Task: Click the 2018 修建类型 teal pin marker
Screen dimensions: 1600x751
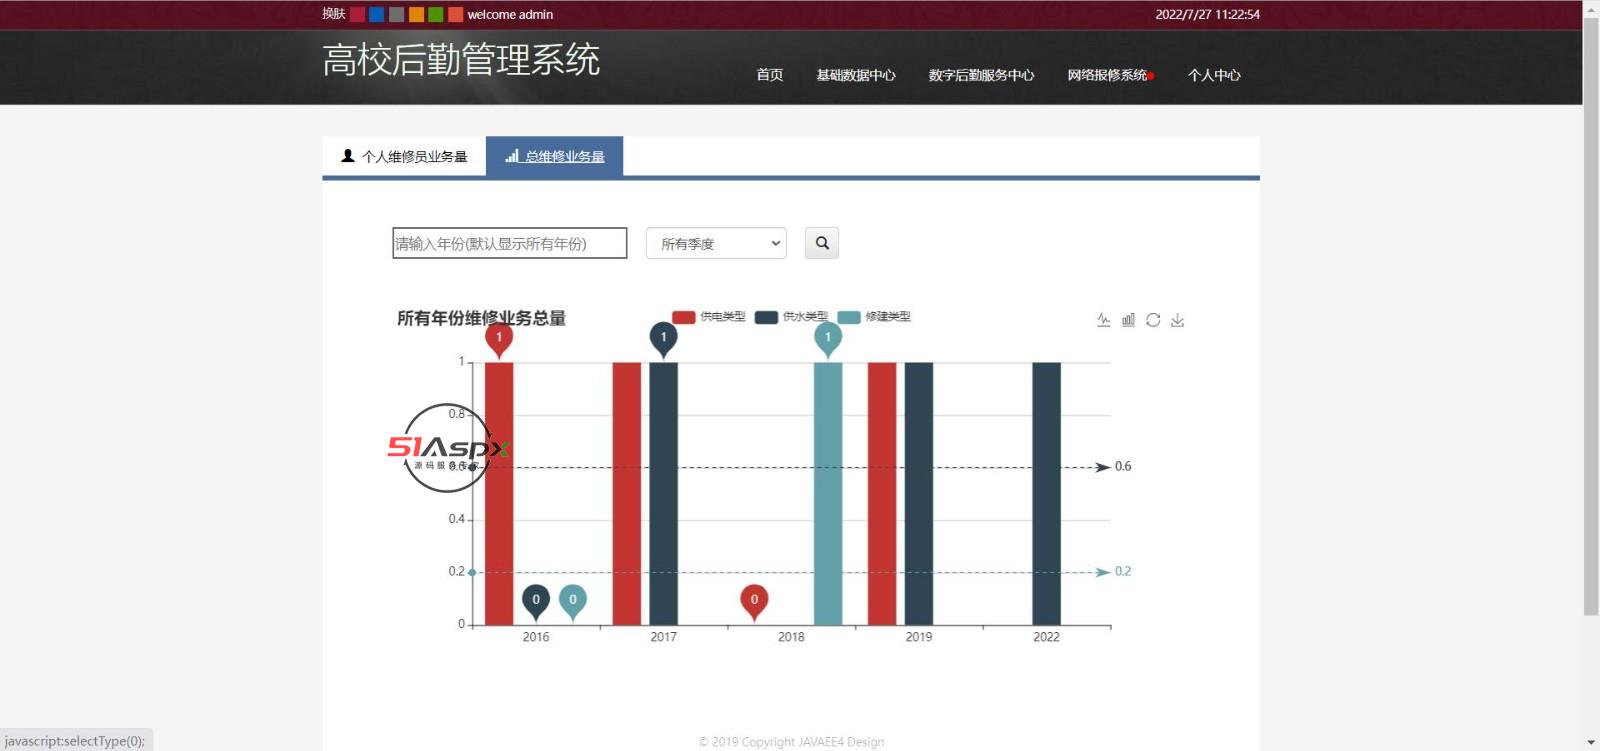Action: pyautogui.click(x=827, y=338)
